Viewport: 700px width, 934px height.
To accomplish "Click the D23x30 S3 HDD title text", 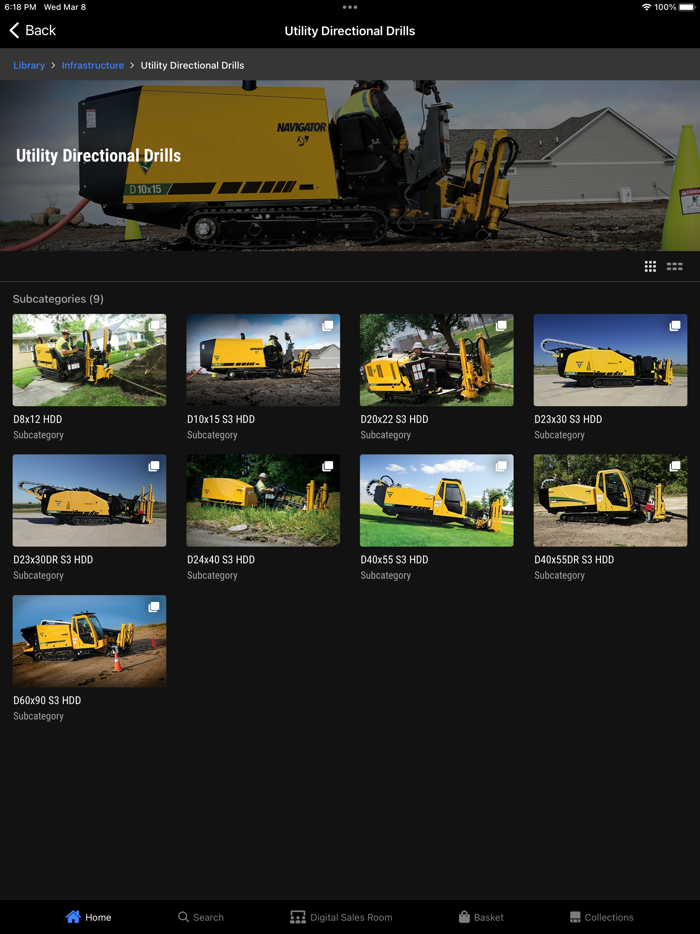I will 568,419.
